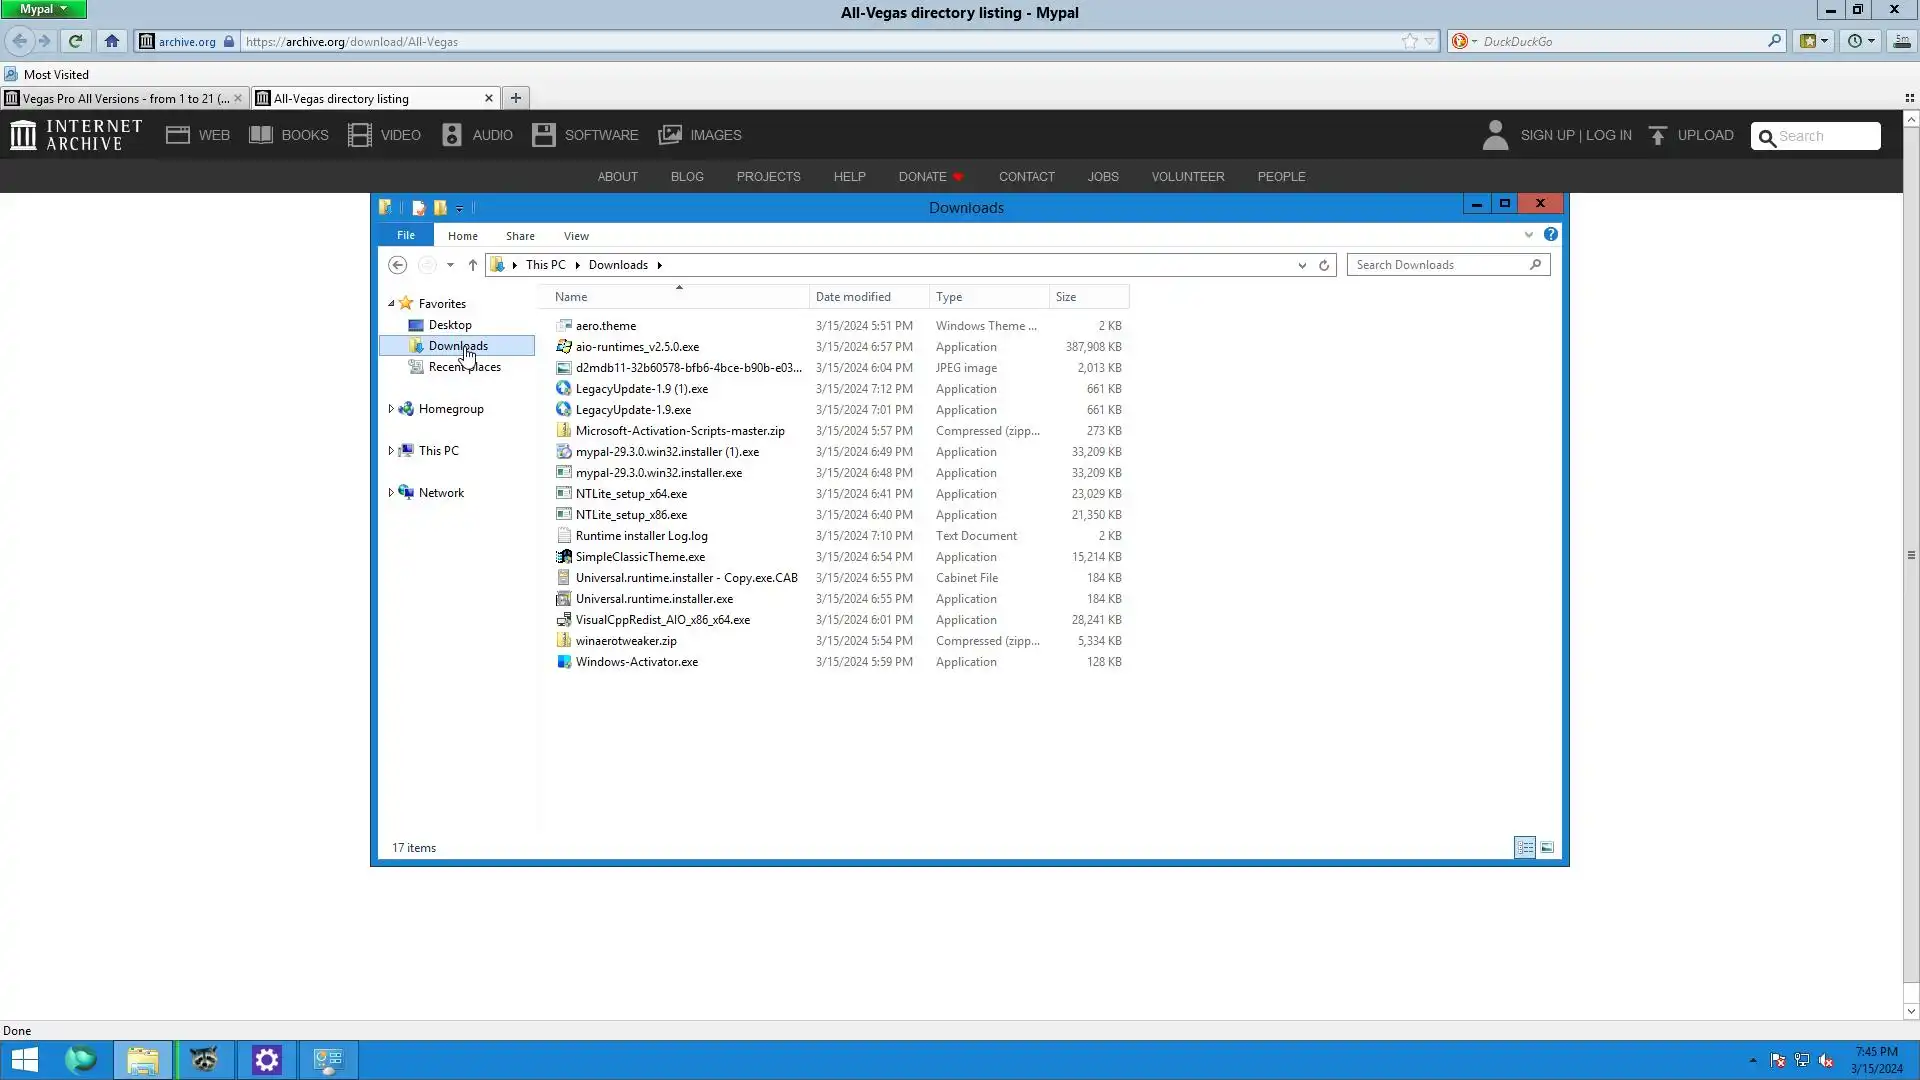Click the browser reload button
The image size is (1920, 1080).
pyautogui.click(x=75, y=41)
